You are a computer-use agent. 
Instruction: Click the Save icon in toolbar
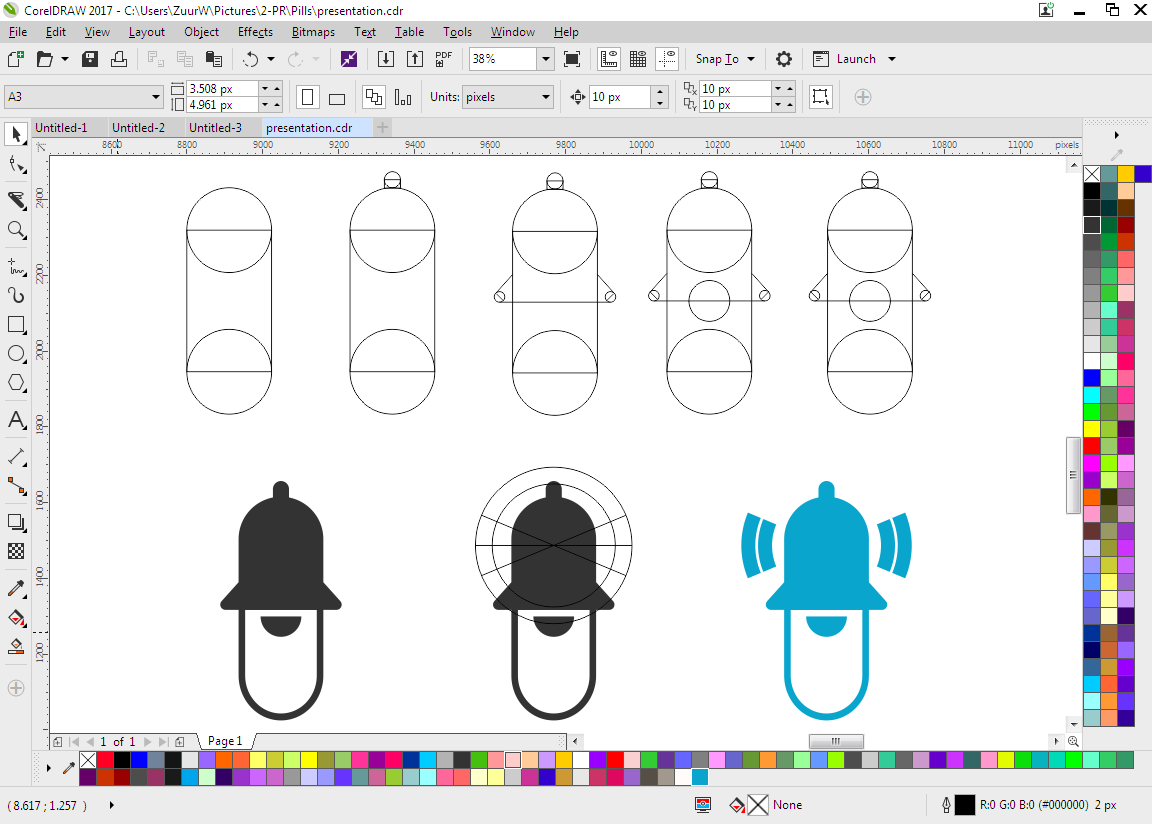(x=90, y=59)
